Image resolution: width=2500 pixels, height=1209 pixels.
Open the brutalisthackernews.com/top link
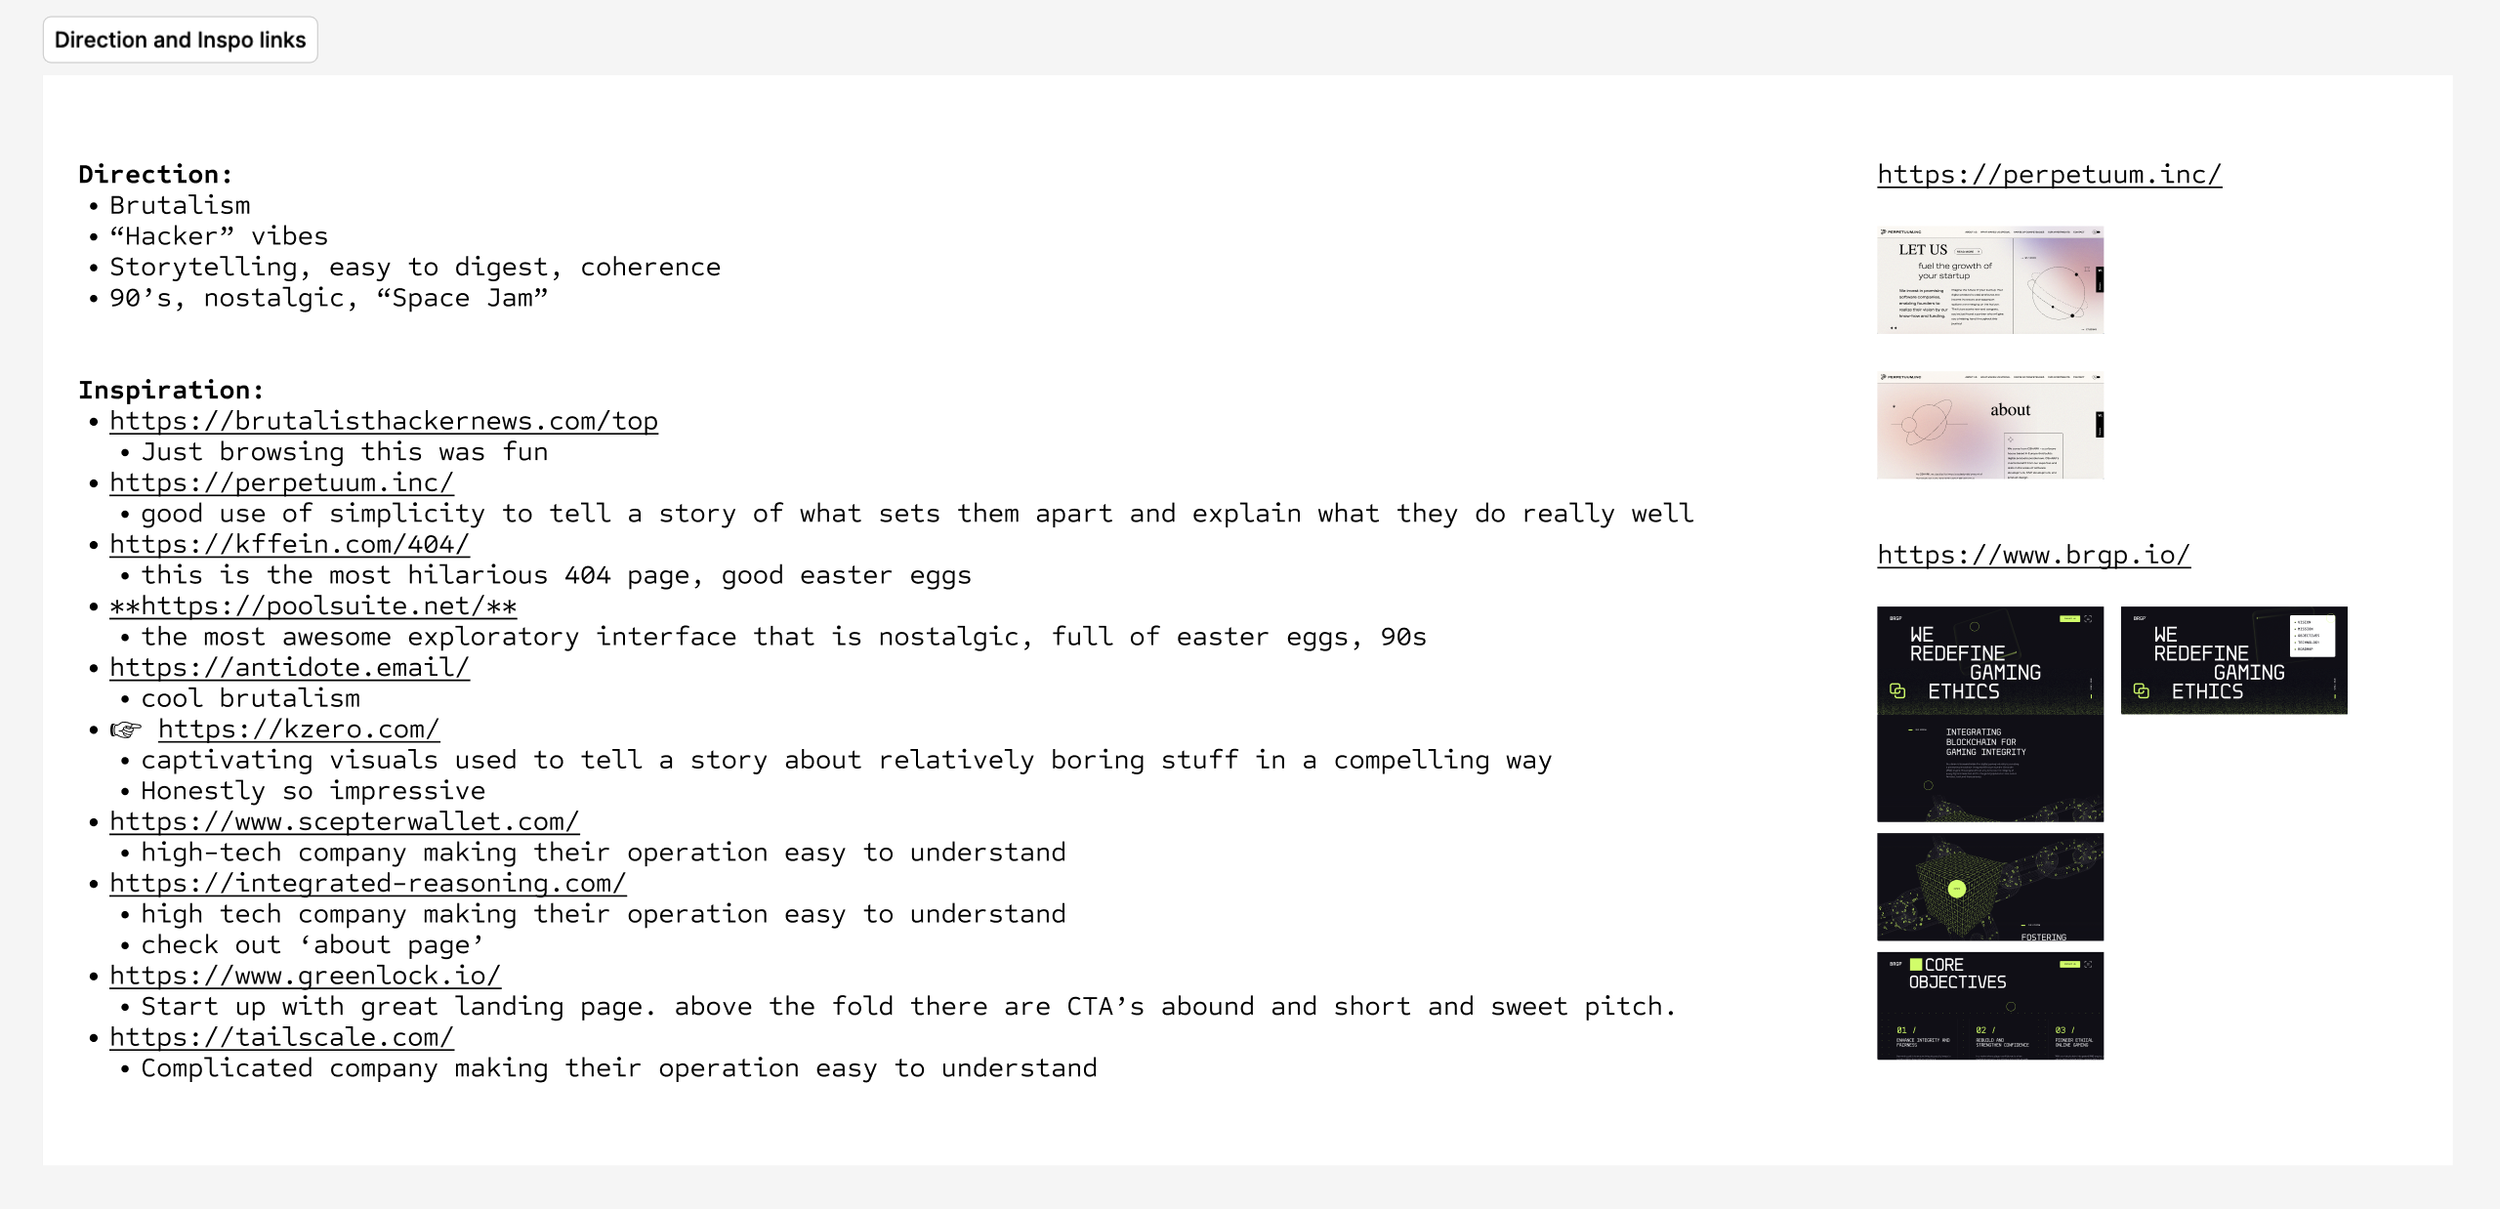[x=384, y=421]
